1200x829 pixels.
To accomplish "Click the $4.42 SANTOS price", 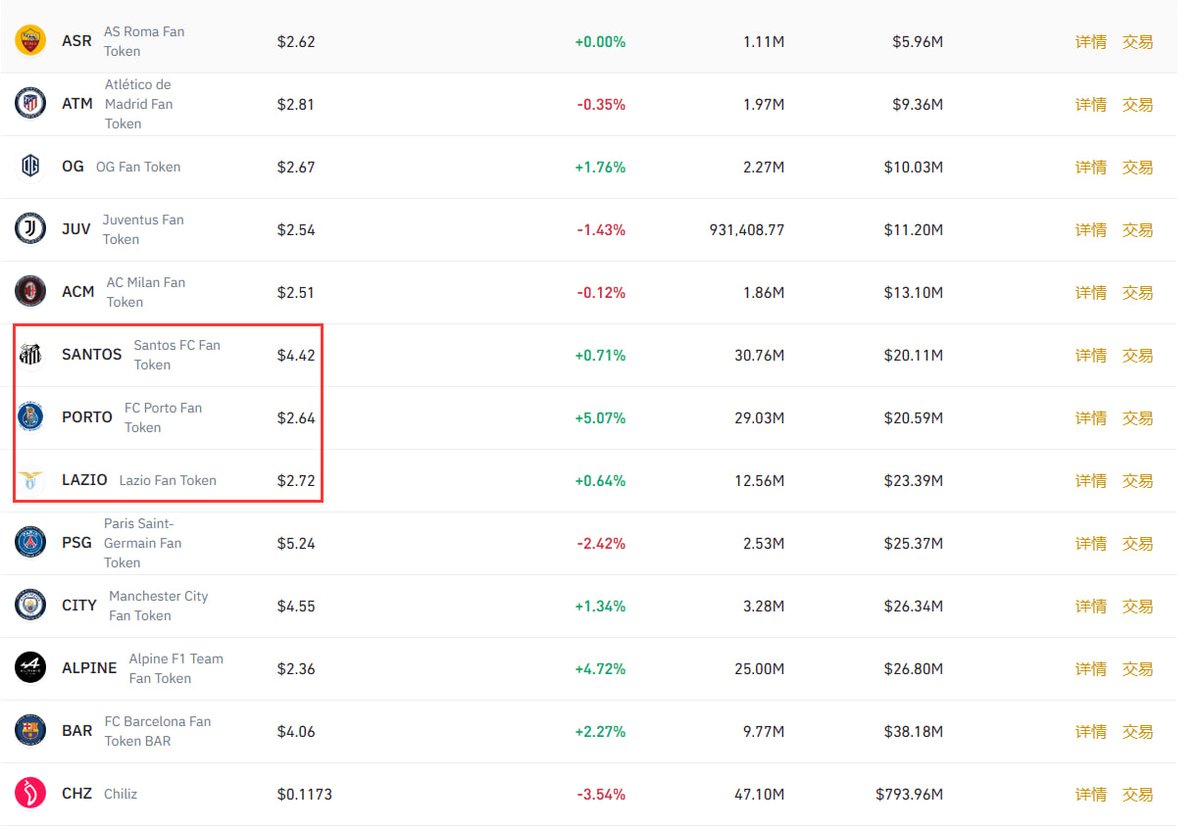I will click(296, 355).
